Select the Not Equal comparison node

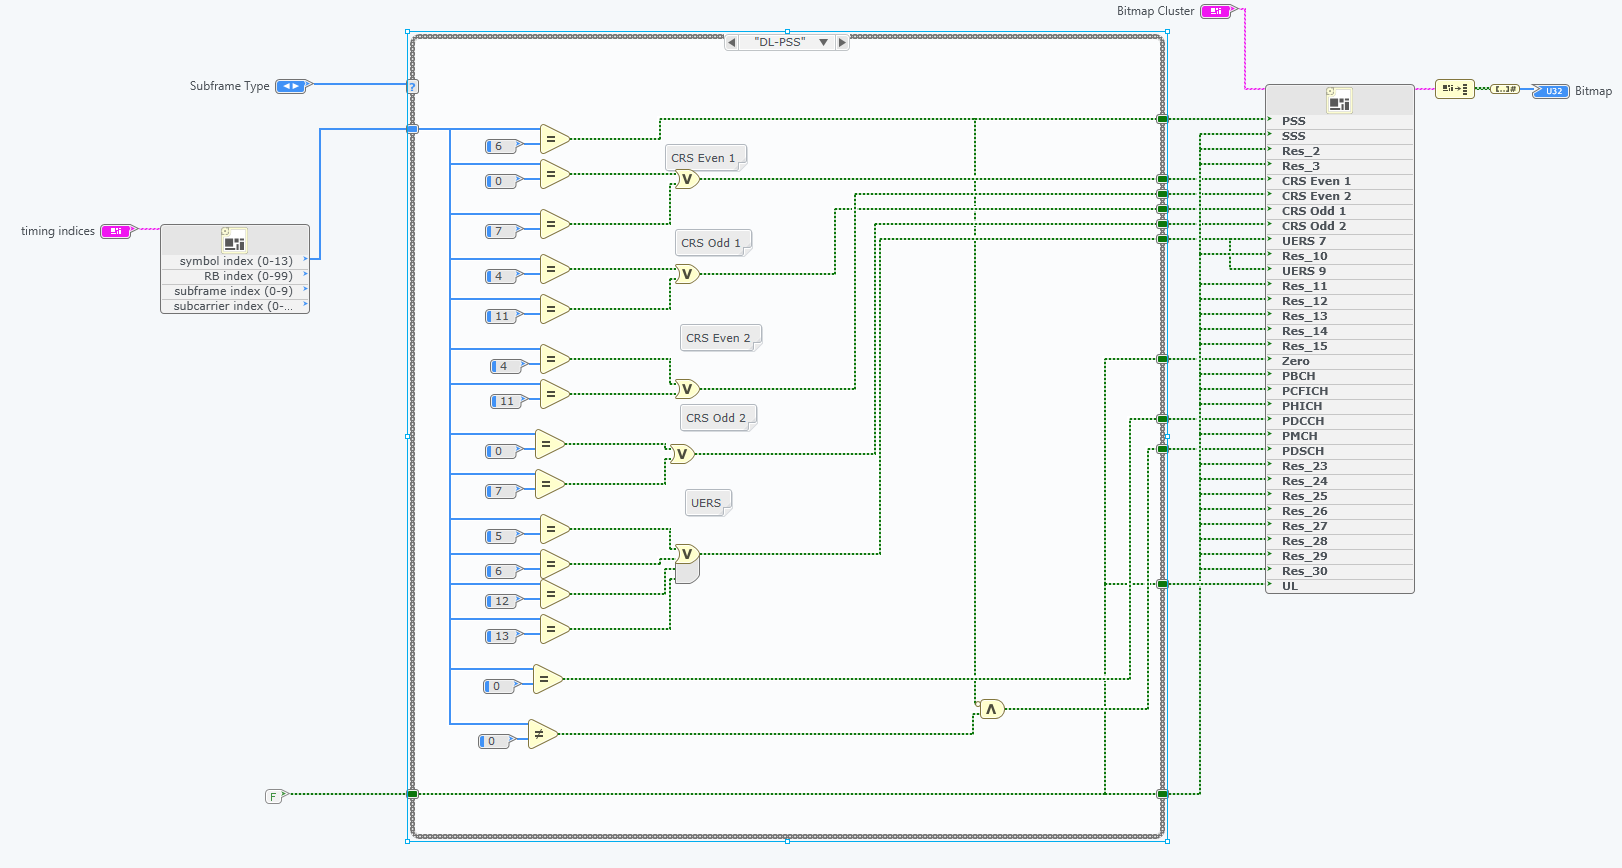click(541, 735)
